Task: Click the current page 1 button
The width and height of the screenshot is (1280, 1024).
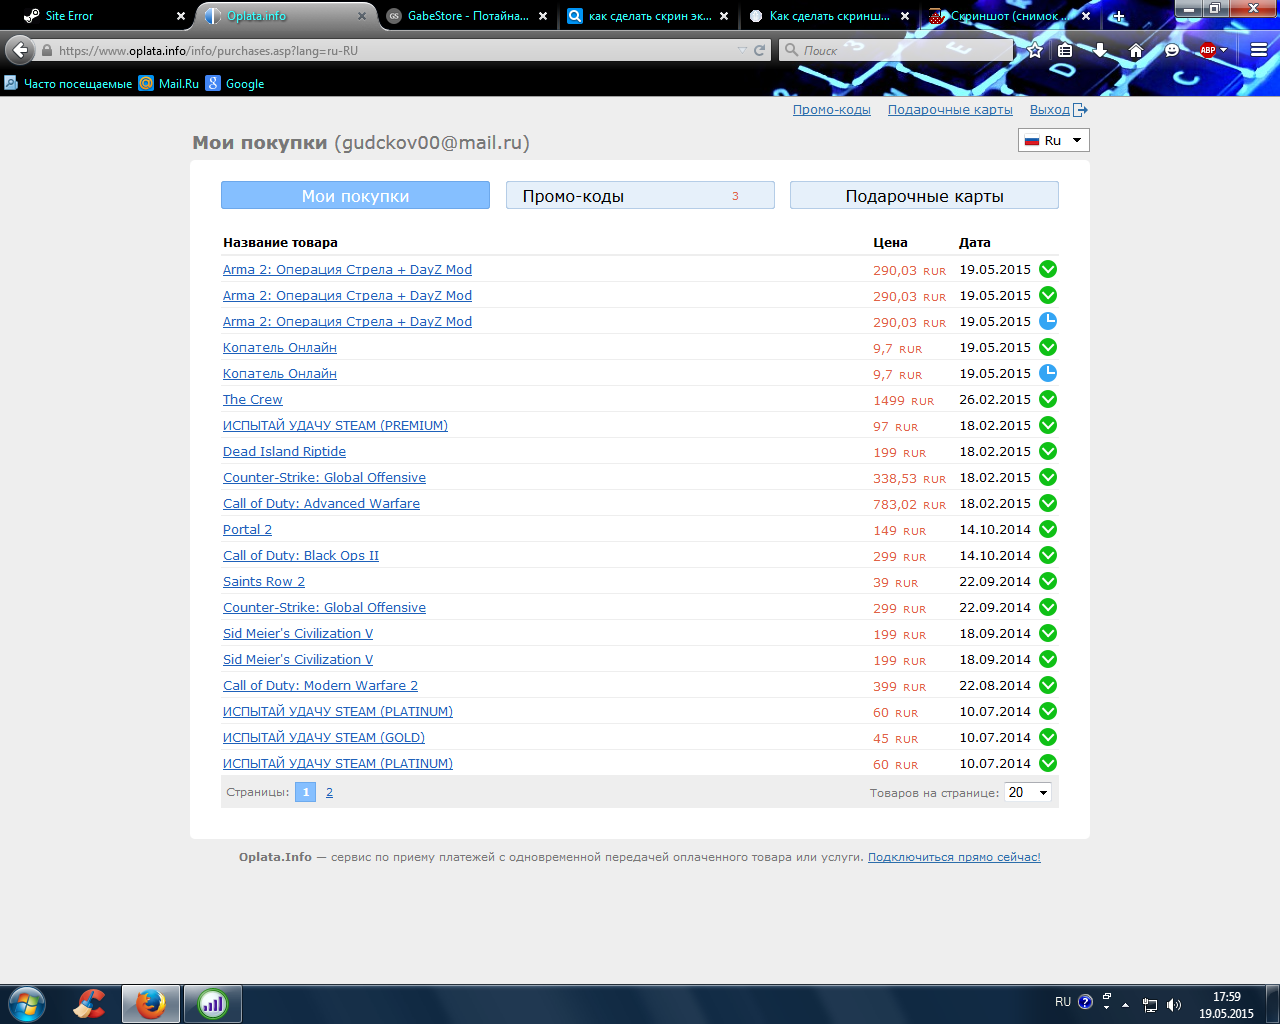Action: coord(306,792)
